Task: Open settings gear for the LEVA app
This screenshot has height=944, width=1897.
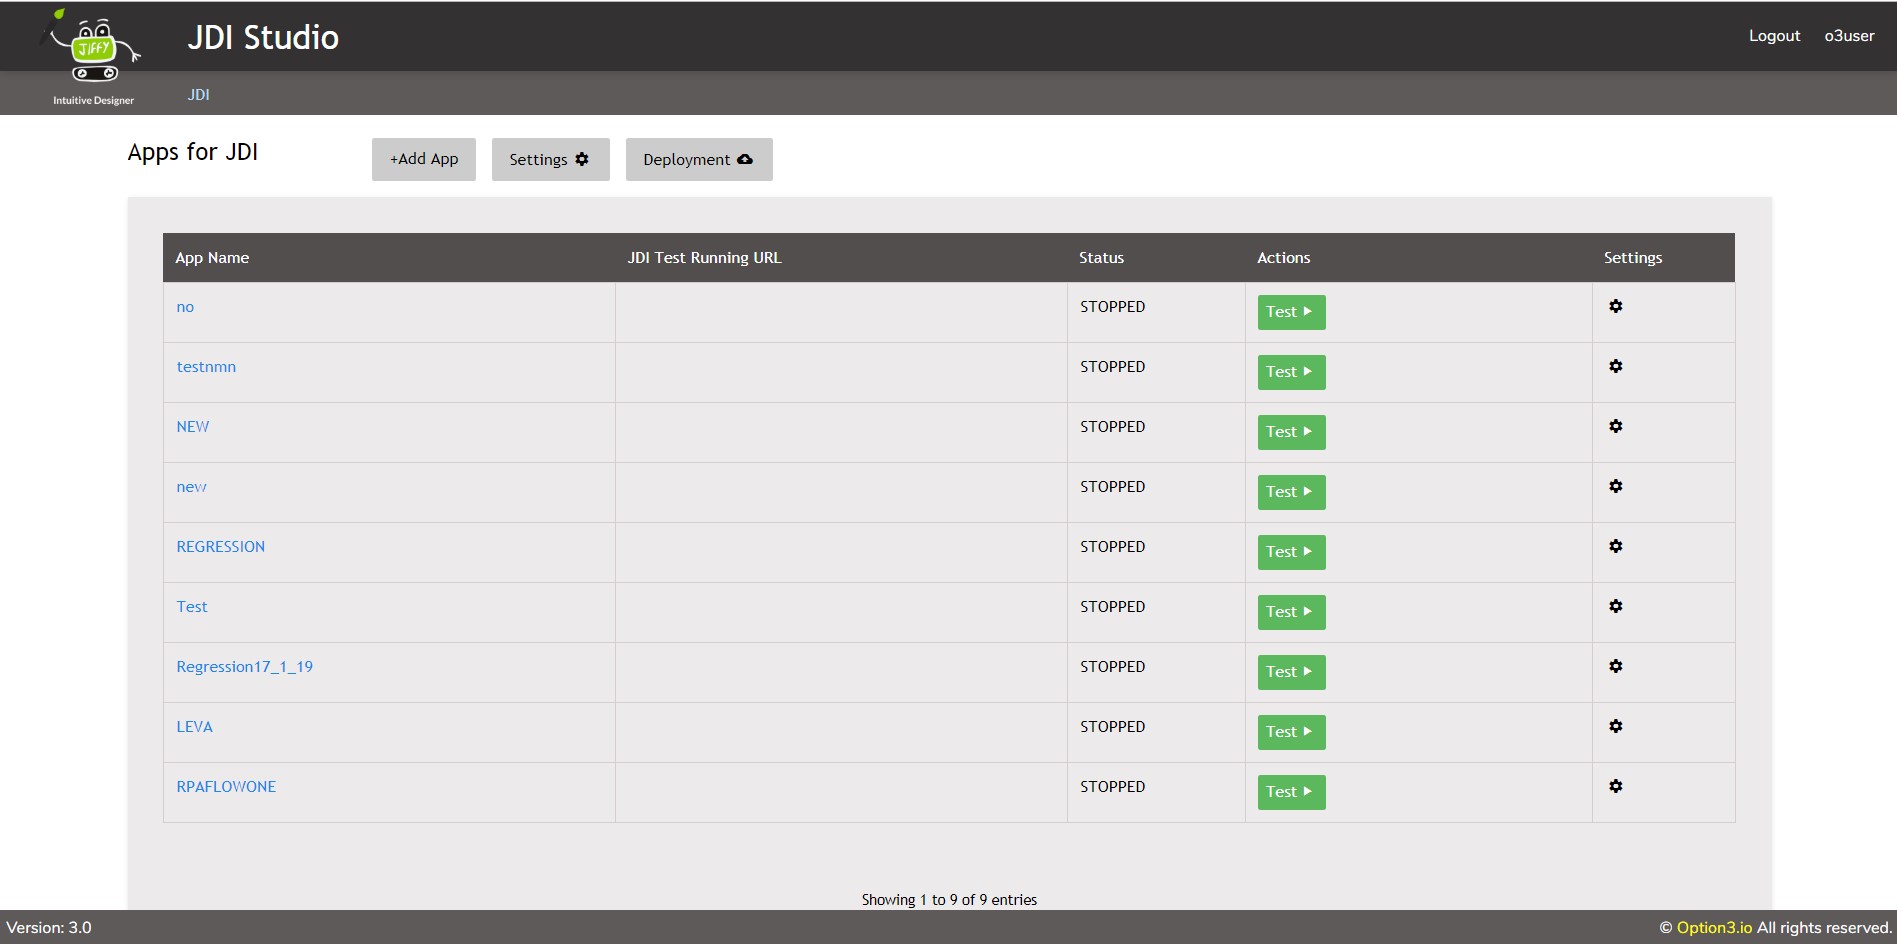Action: [x=1615, y=726]
